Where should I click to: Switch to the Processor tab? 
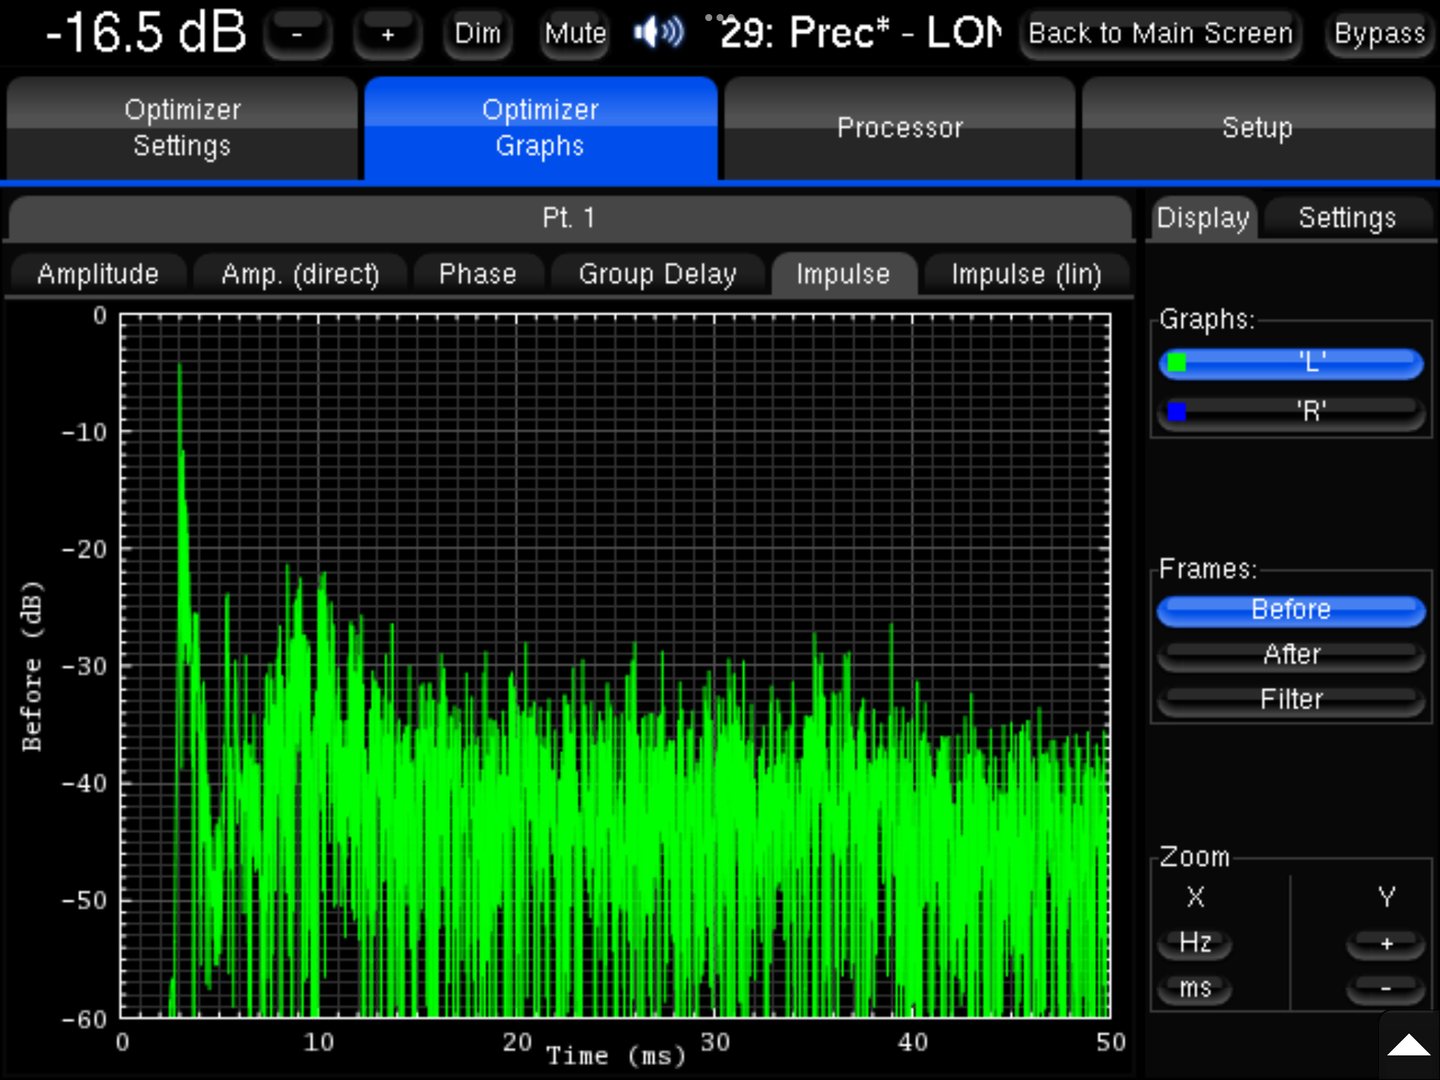[899, 128]
